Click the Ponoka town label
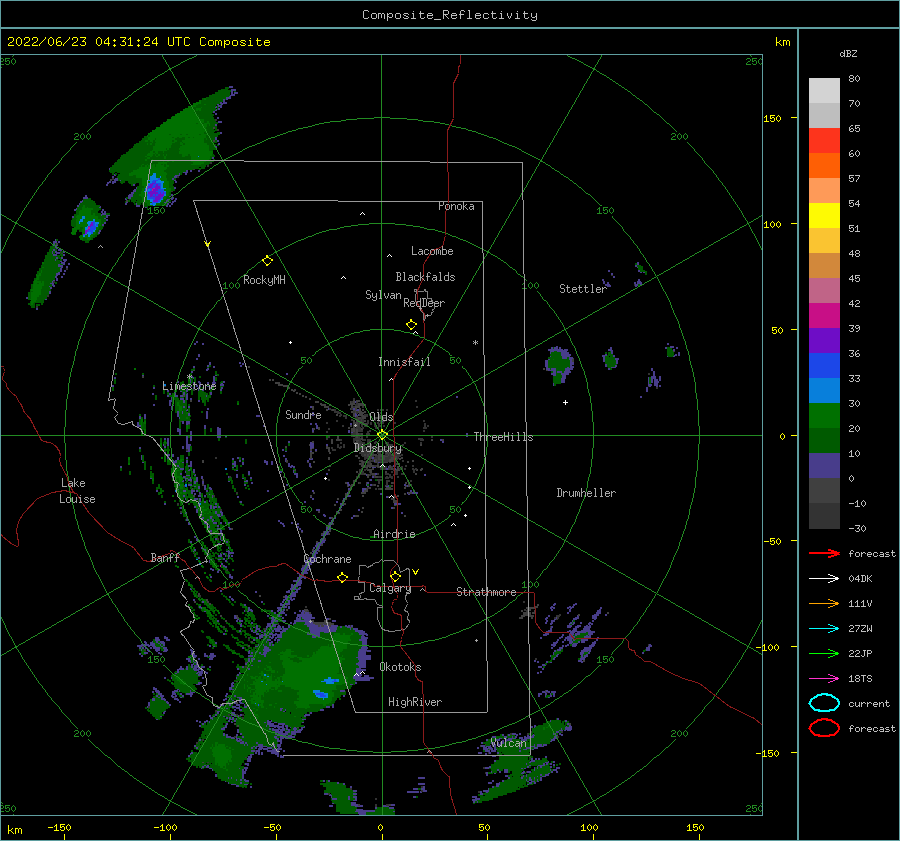This screenshot has height=841, width=900. 456,206
